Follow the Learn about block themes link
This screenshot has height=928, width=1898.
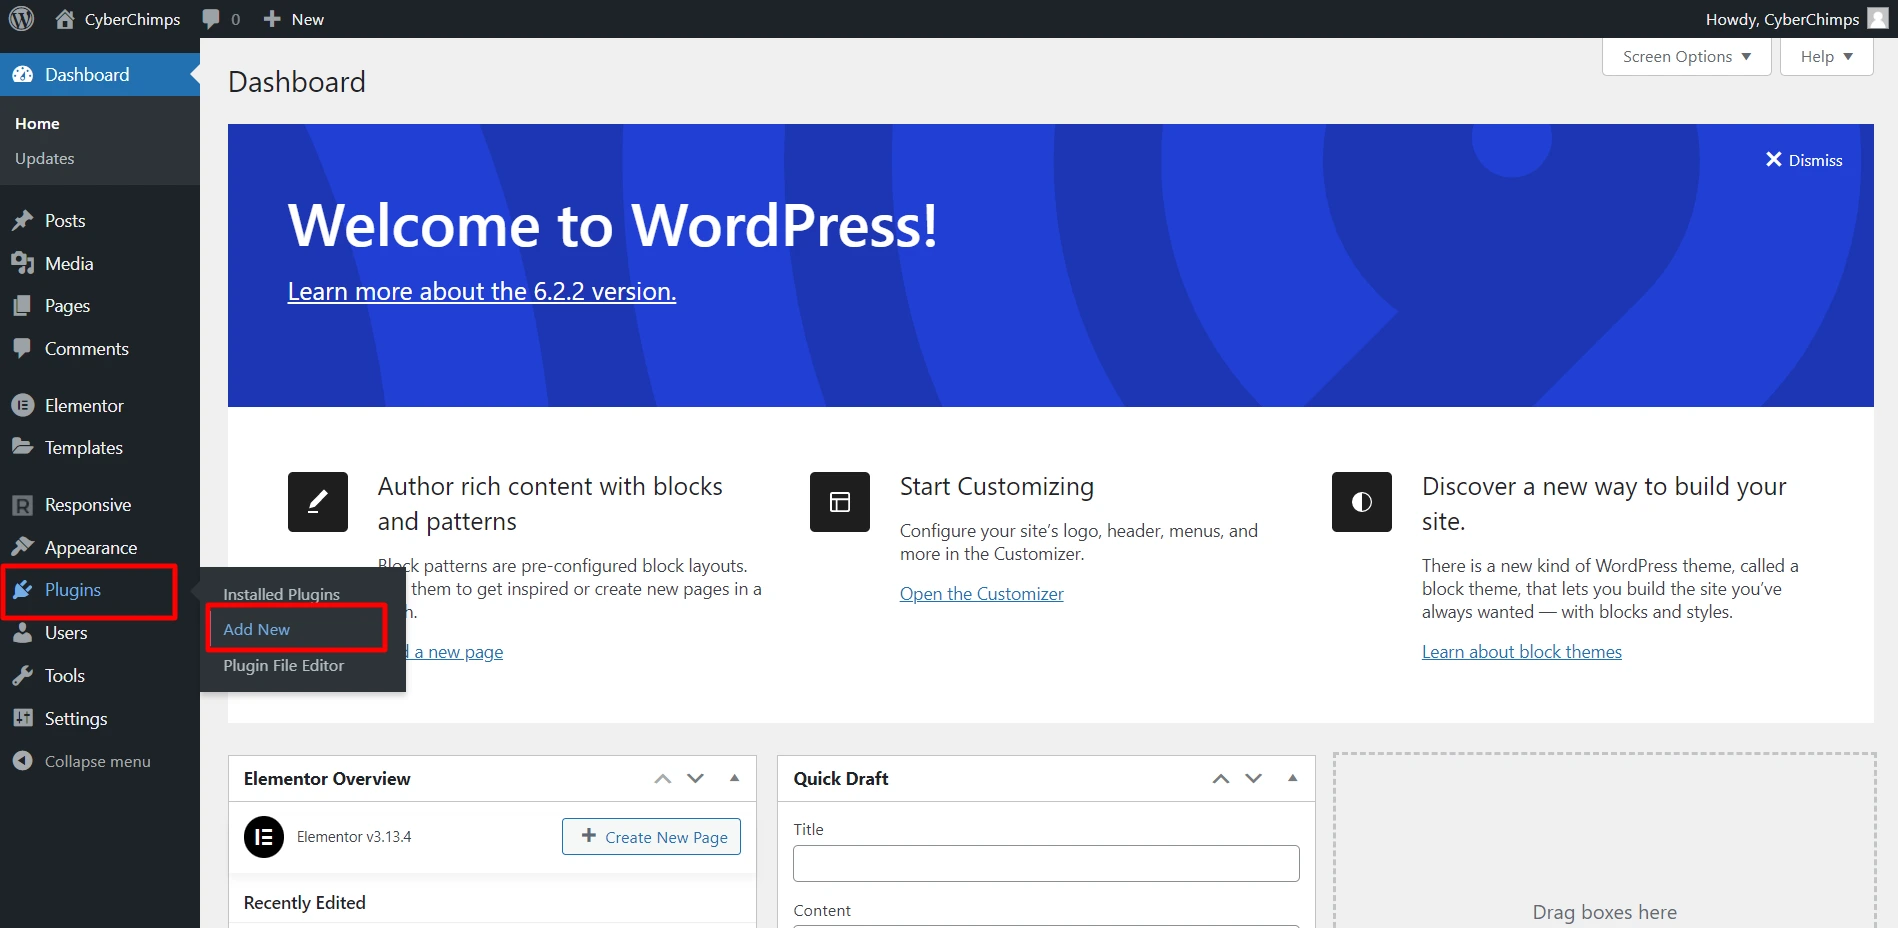pos(1522,652)
